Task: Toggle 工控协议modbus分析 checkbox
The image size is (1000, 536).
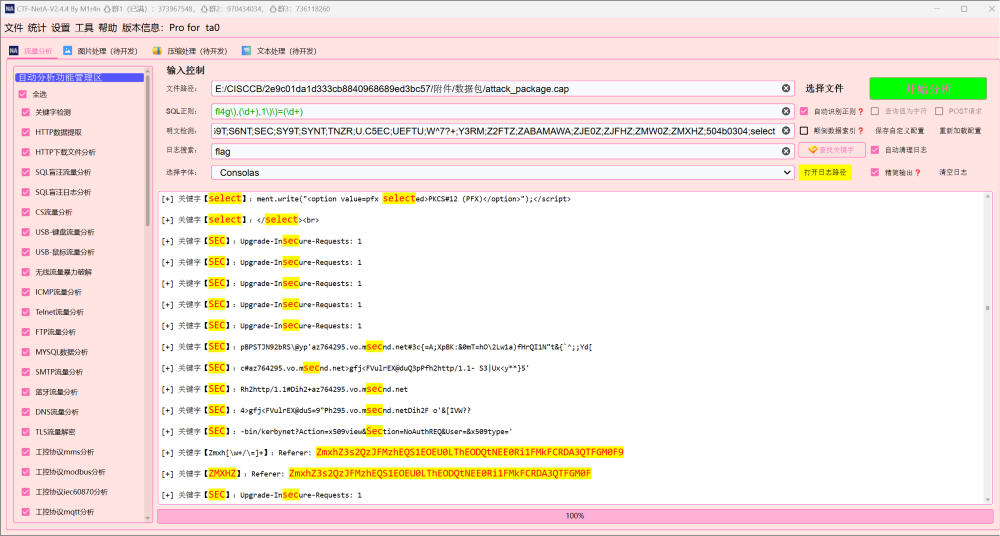Action: (26, 472)
